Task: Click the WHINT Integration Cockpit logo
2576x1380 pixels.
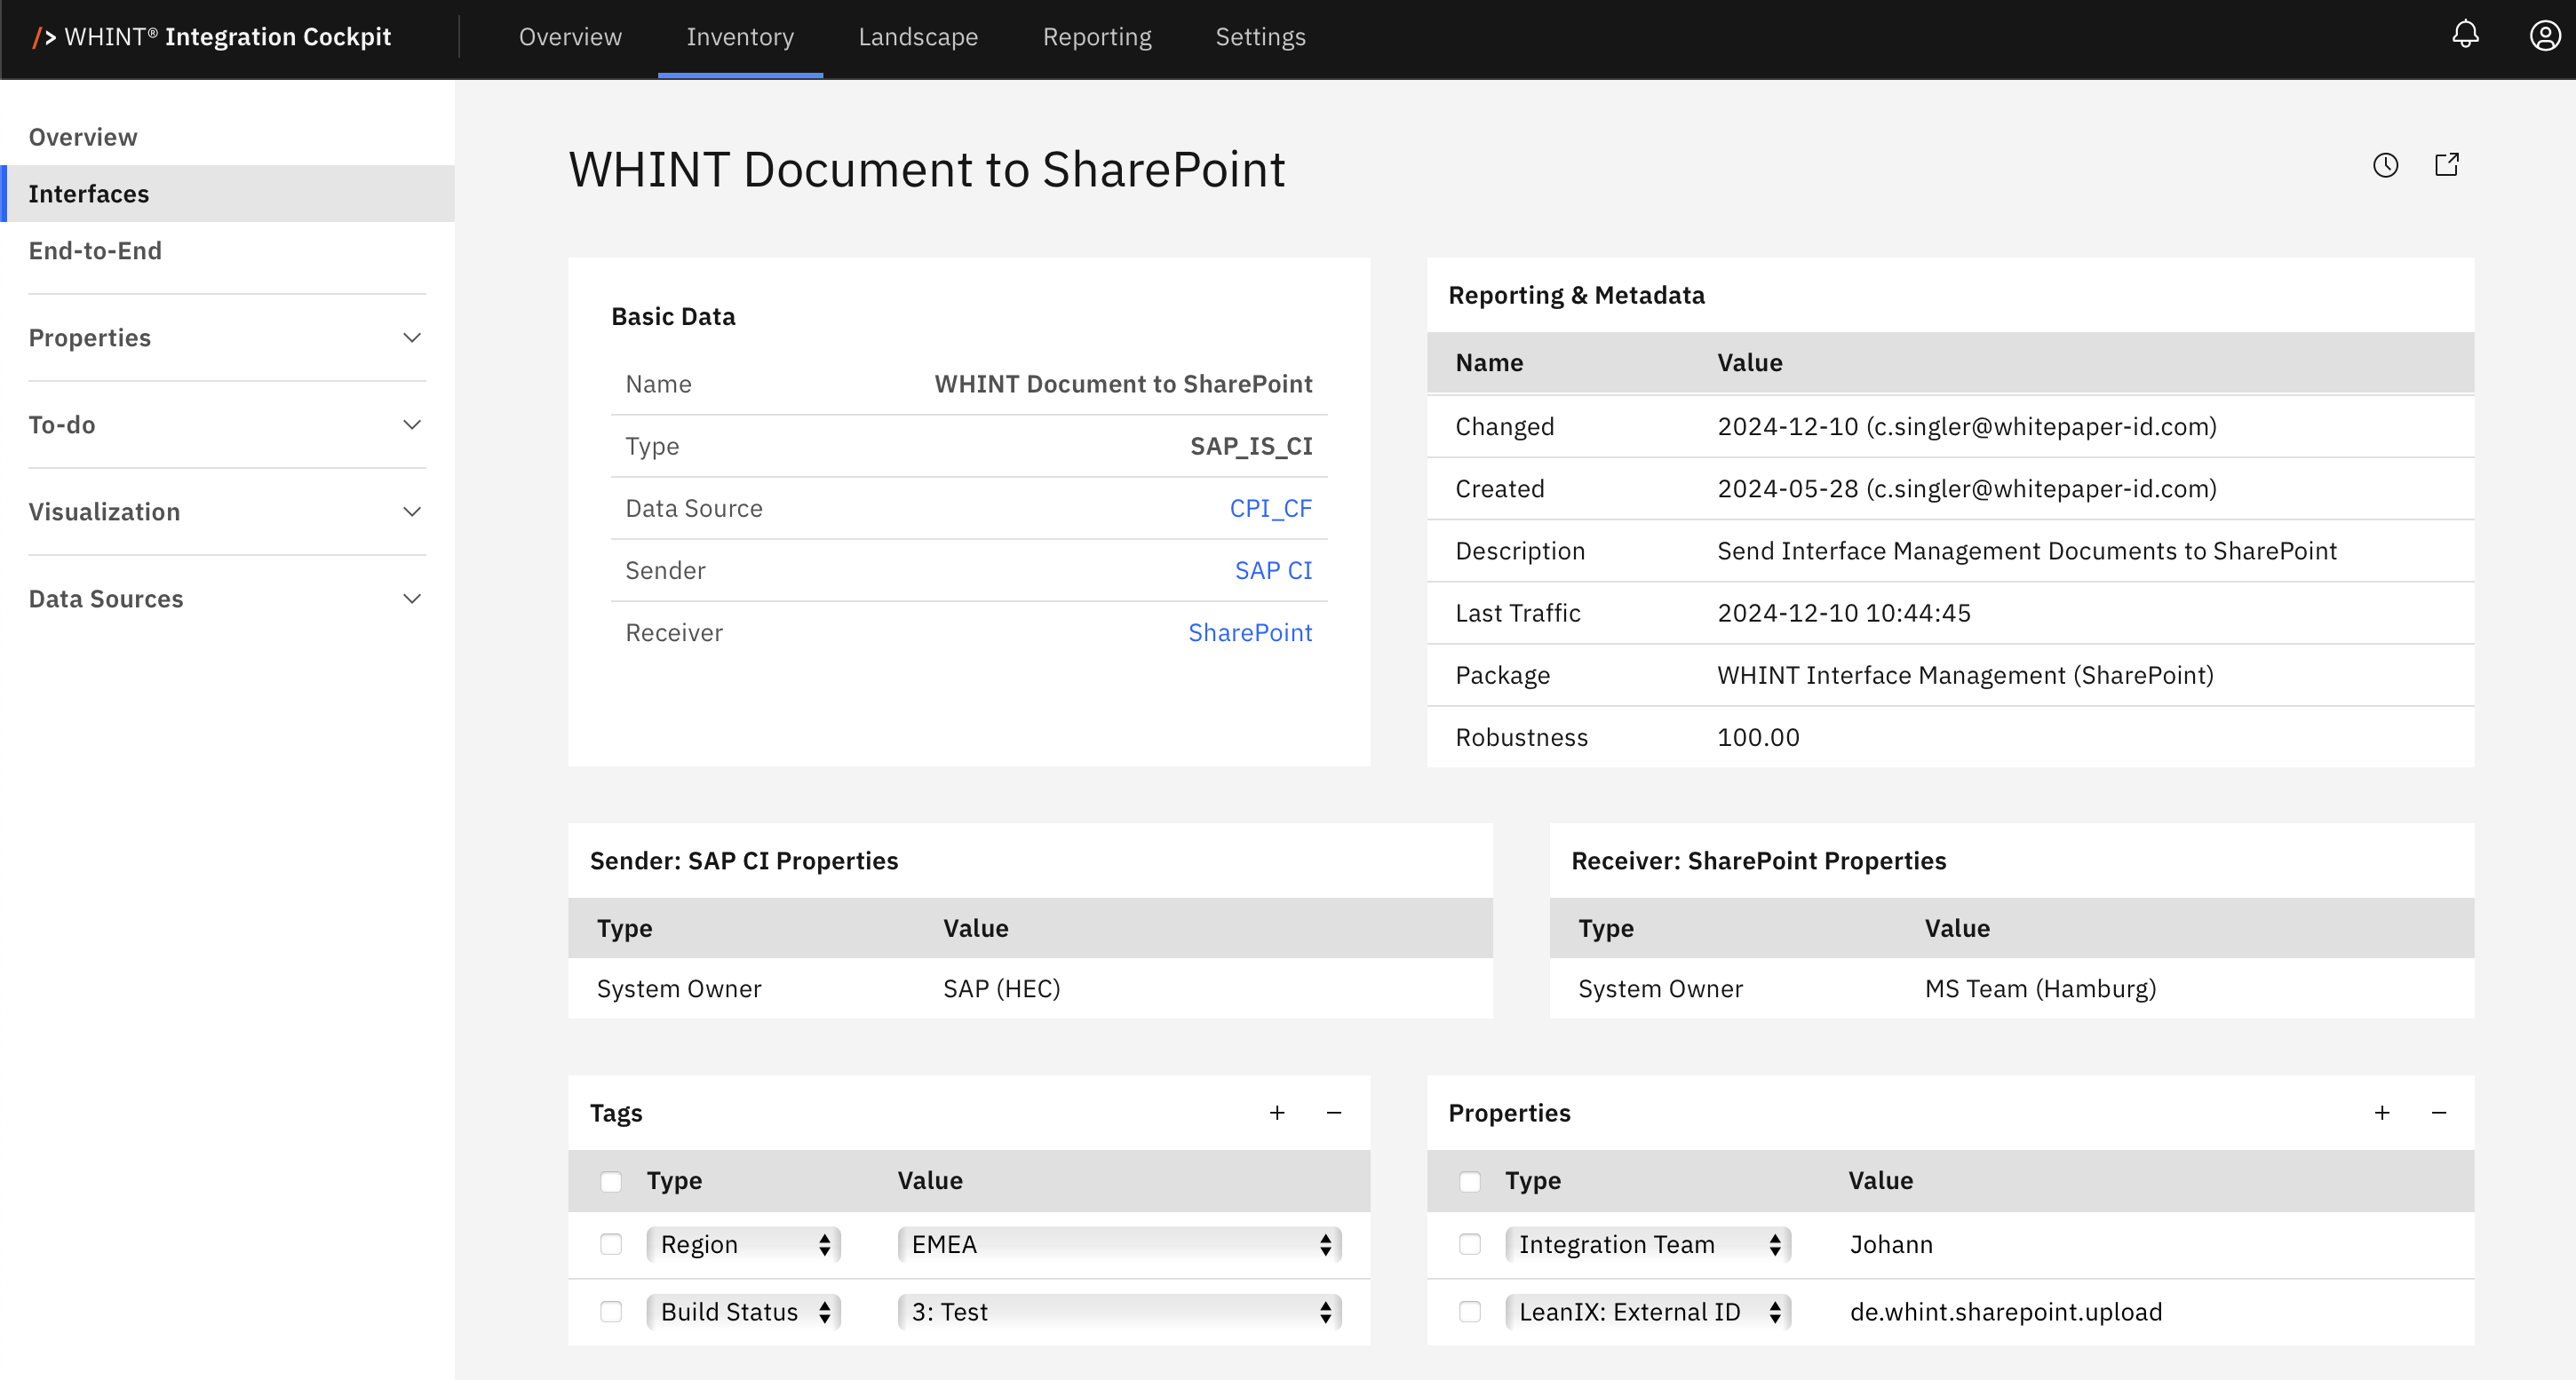Action: 212,37
